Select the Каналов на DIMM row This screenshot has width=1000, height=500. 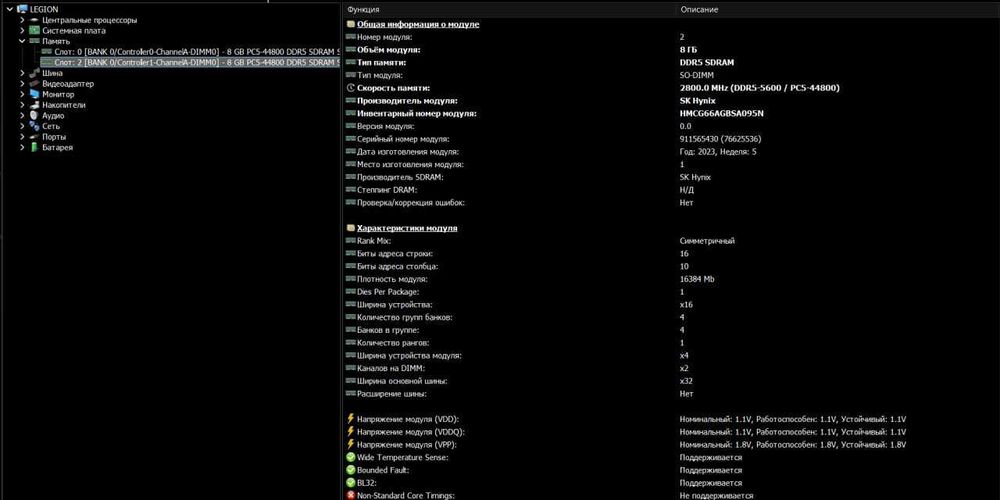(x=671, y=369)
